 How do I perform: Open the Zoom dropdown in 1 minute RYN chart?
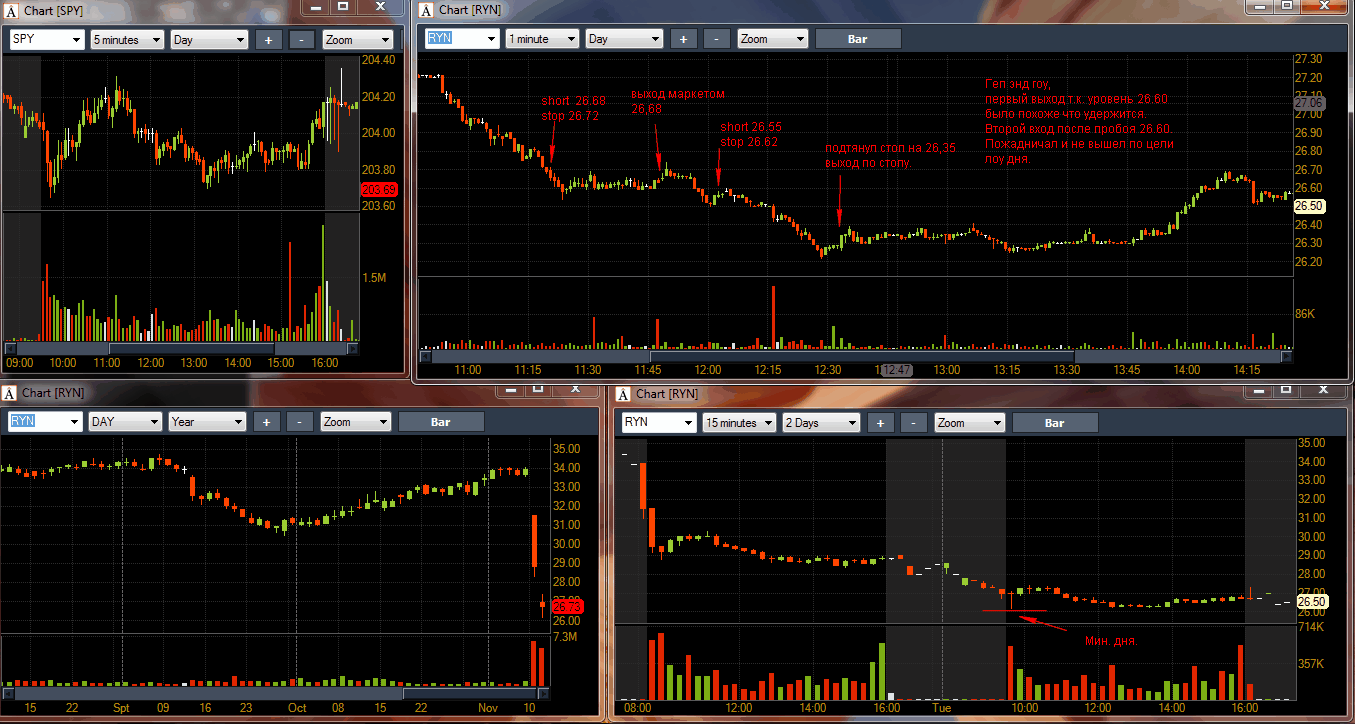coord(772,39)
